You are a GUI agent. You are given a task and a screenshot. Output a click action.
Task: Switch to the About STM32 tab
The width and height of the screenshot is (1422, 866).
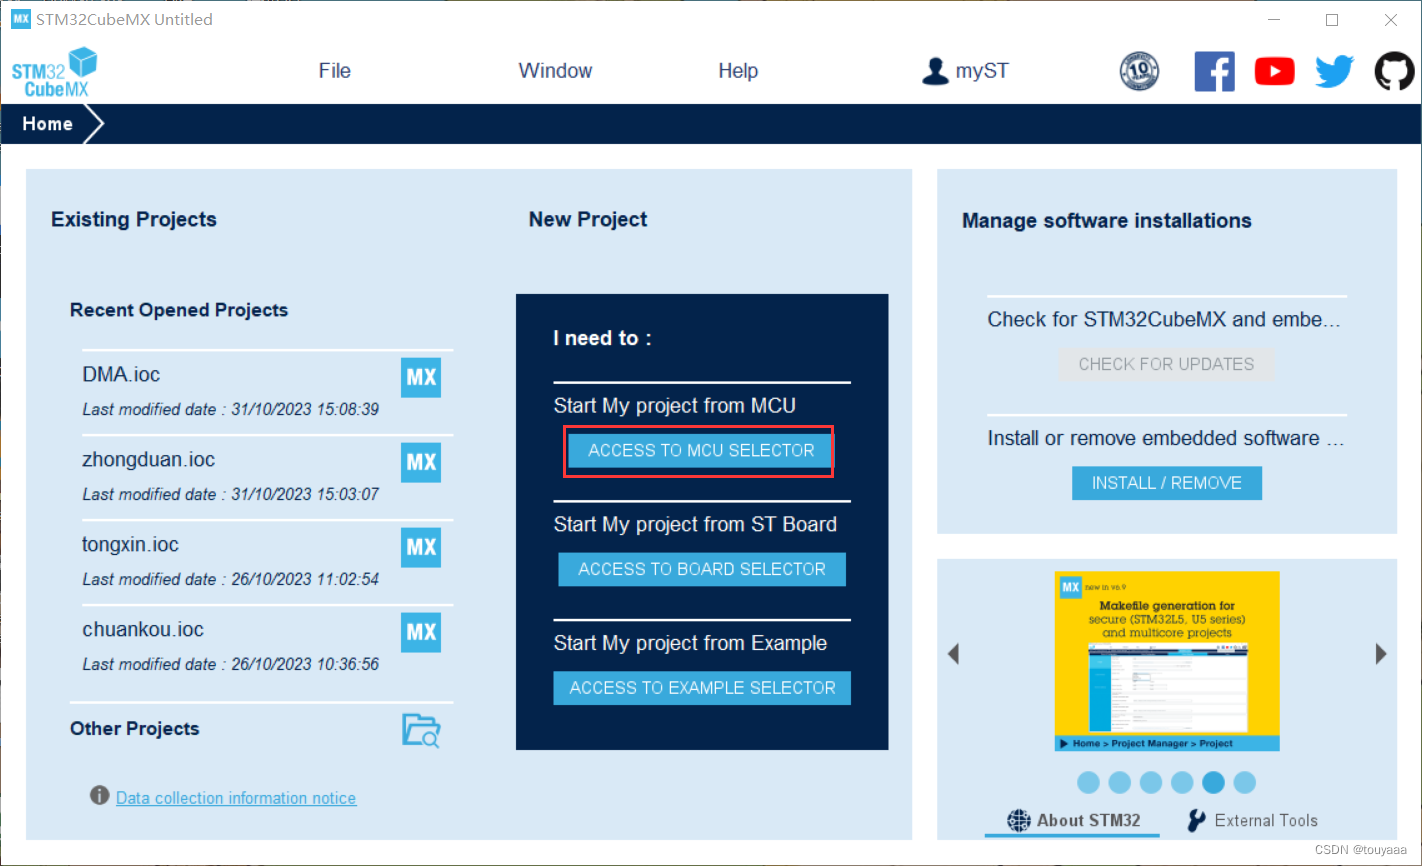[1072, 821]
